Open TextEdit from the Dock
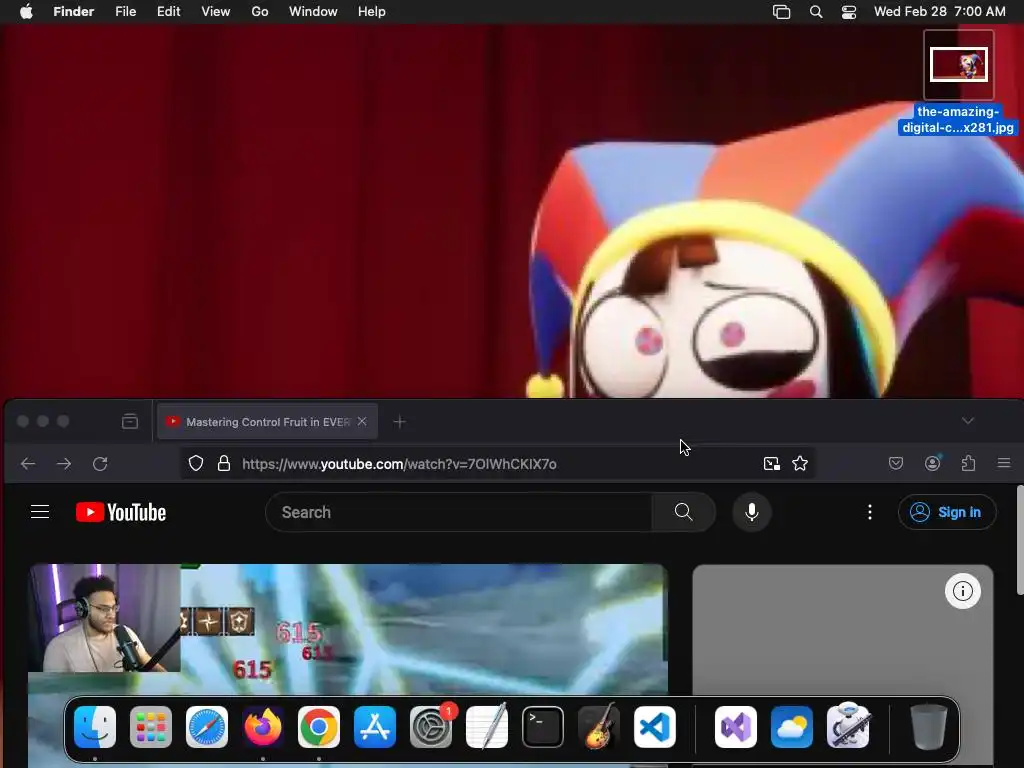1024x768 pixels. tap(487, 727)
